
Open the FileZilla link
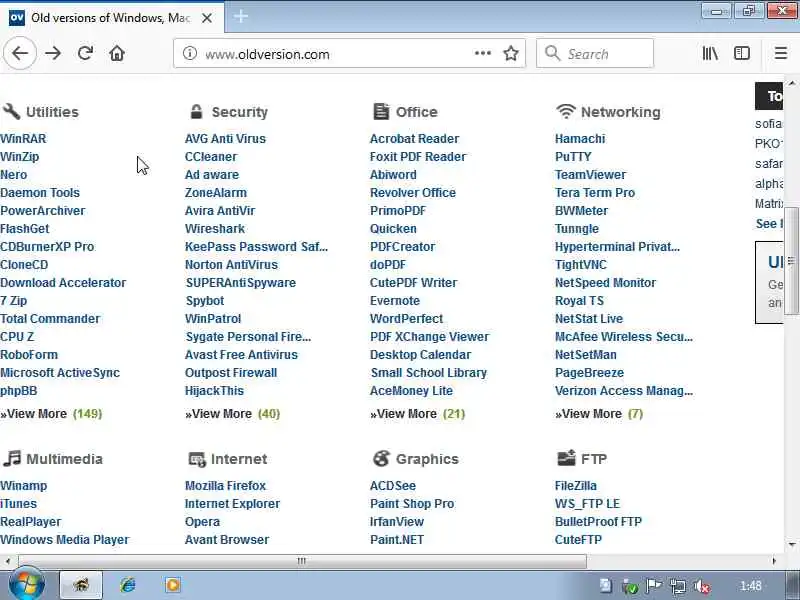coord(576,486)
